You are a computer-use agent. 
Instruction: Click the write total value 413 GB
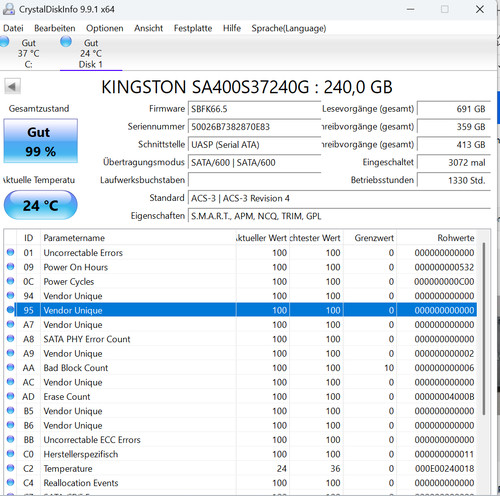[454, 145]
